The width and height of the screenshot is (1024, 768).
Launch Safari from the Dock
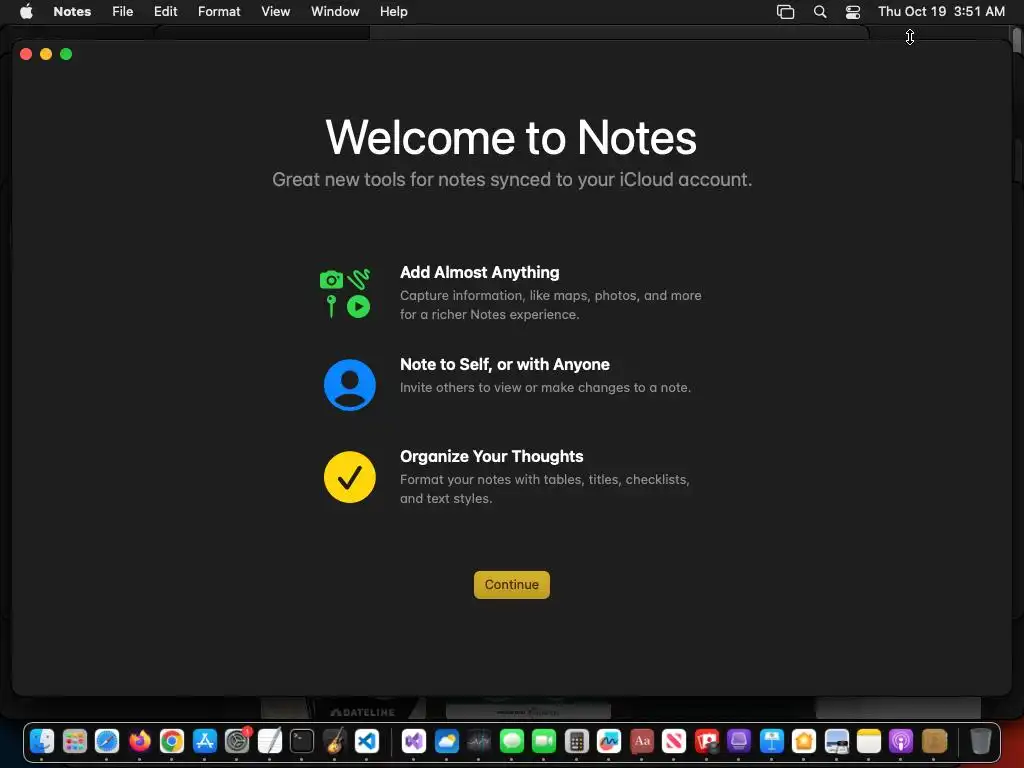107,741
